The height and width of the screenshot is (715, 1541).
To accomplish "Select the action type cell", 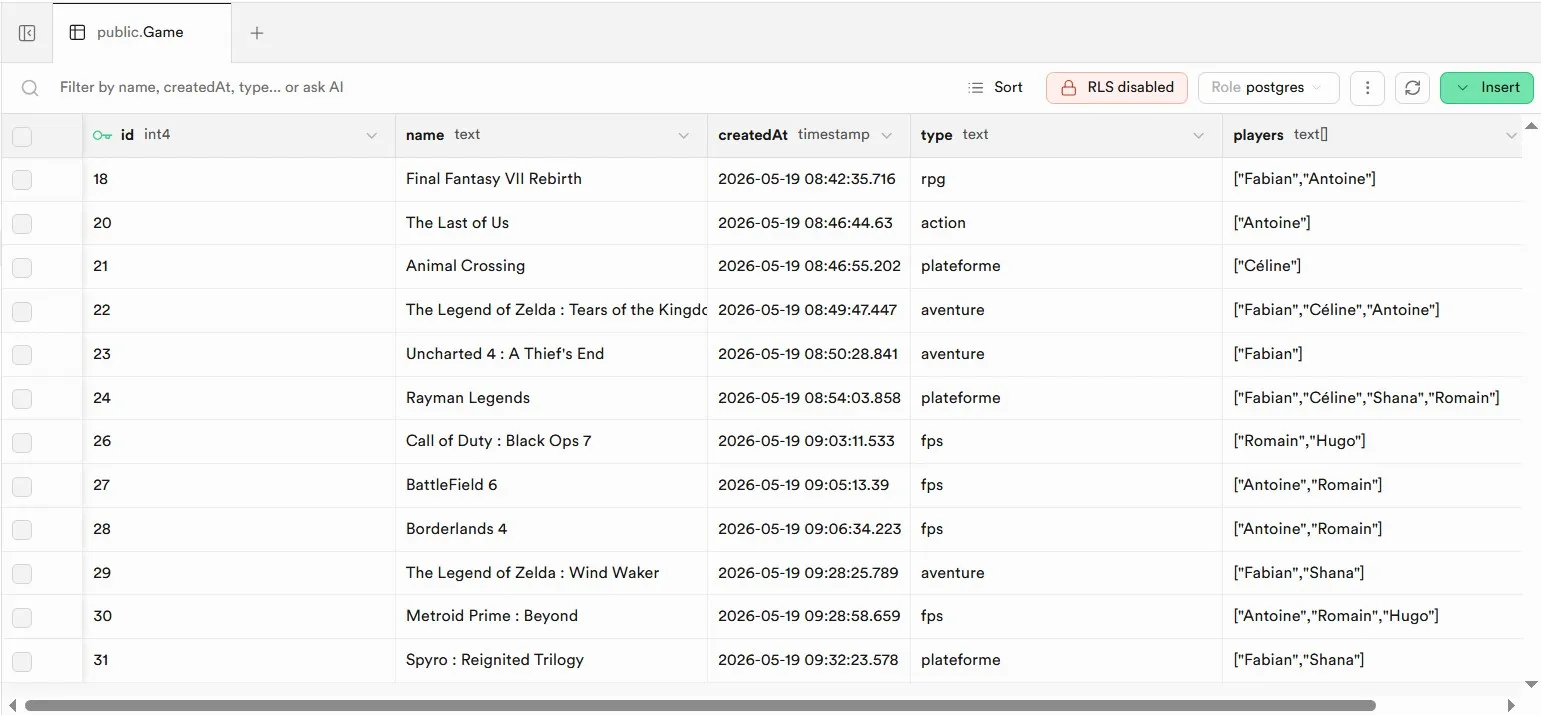I will 1066,223.
